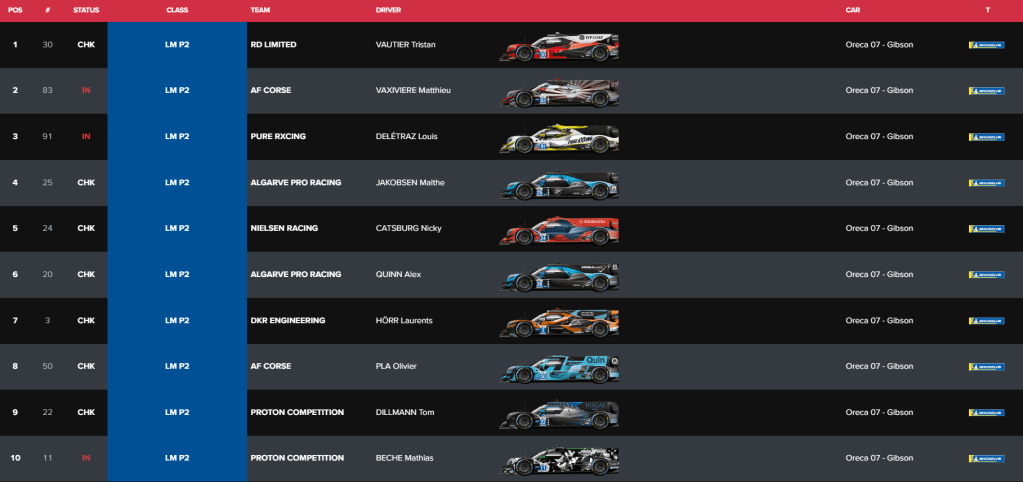Click the Michelin tyre logo in Jakobsen's row

(986, 183)
